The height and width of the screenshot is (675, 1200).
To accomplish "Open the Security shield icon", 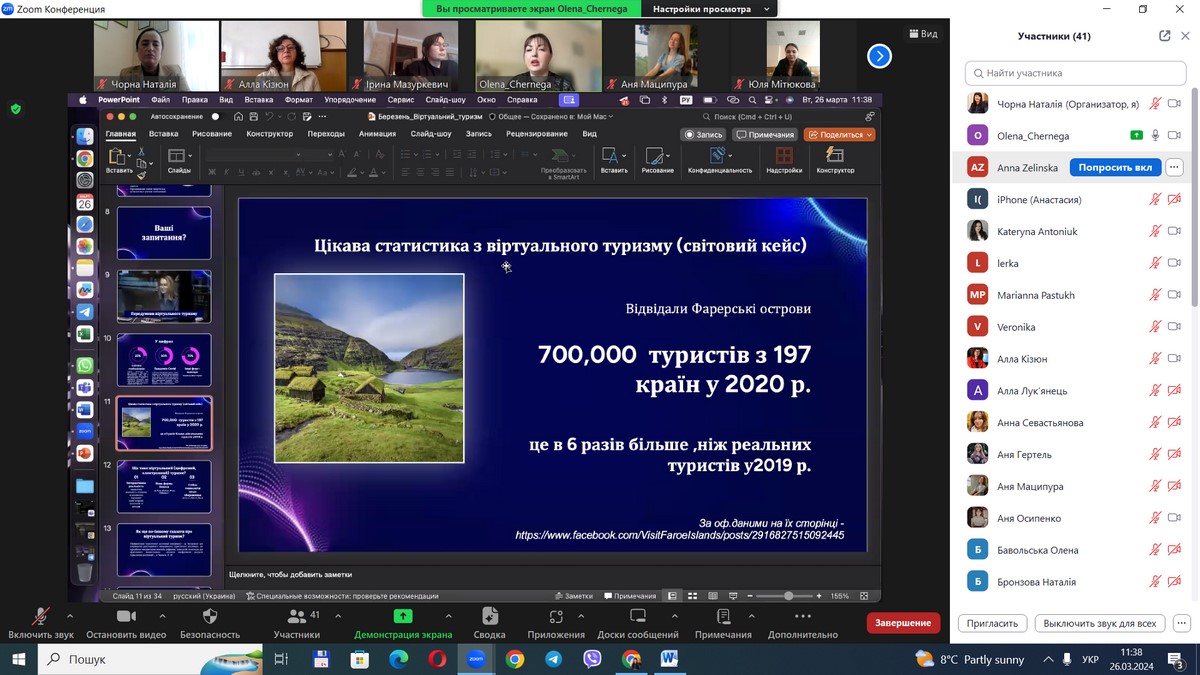I will pos(210,617).
